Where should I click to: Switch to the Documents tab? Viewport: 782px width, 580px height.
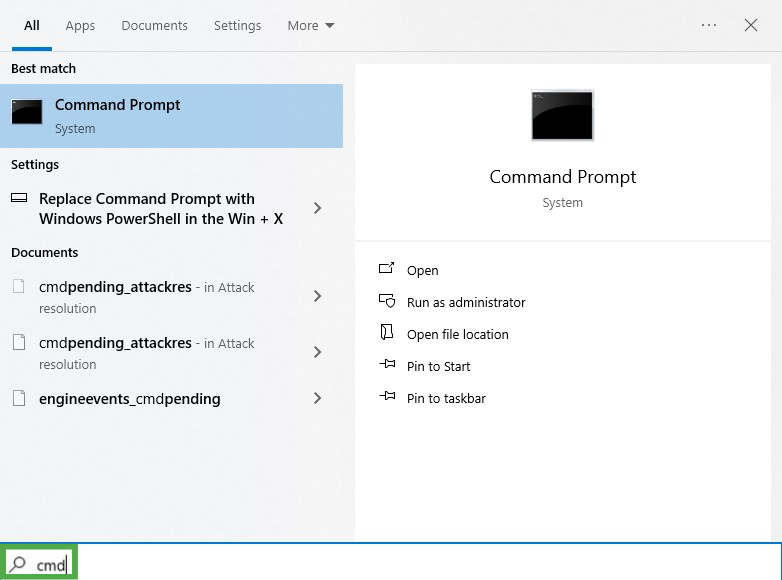[155, 25]
